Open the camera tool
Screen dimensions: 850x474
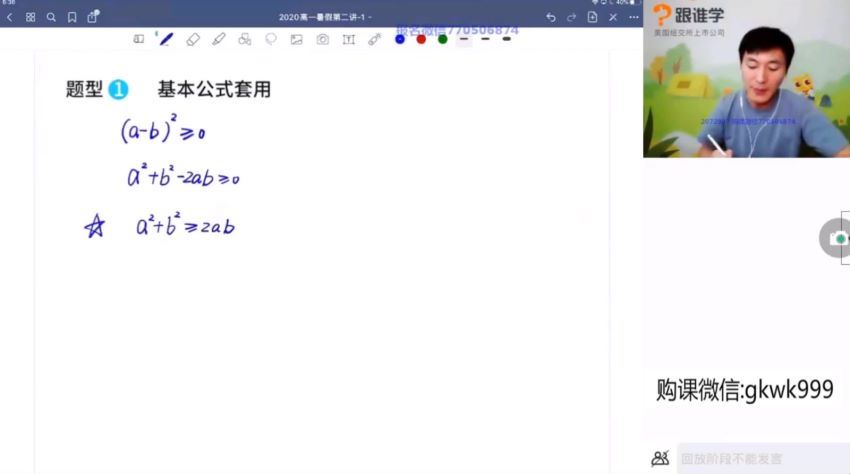click(323, 39)
